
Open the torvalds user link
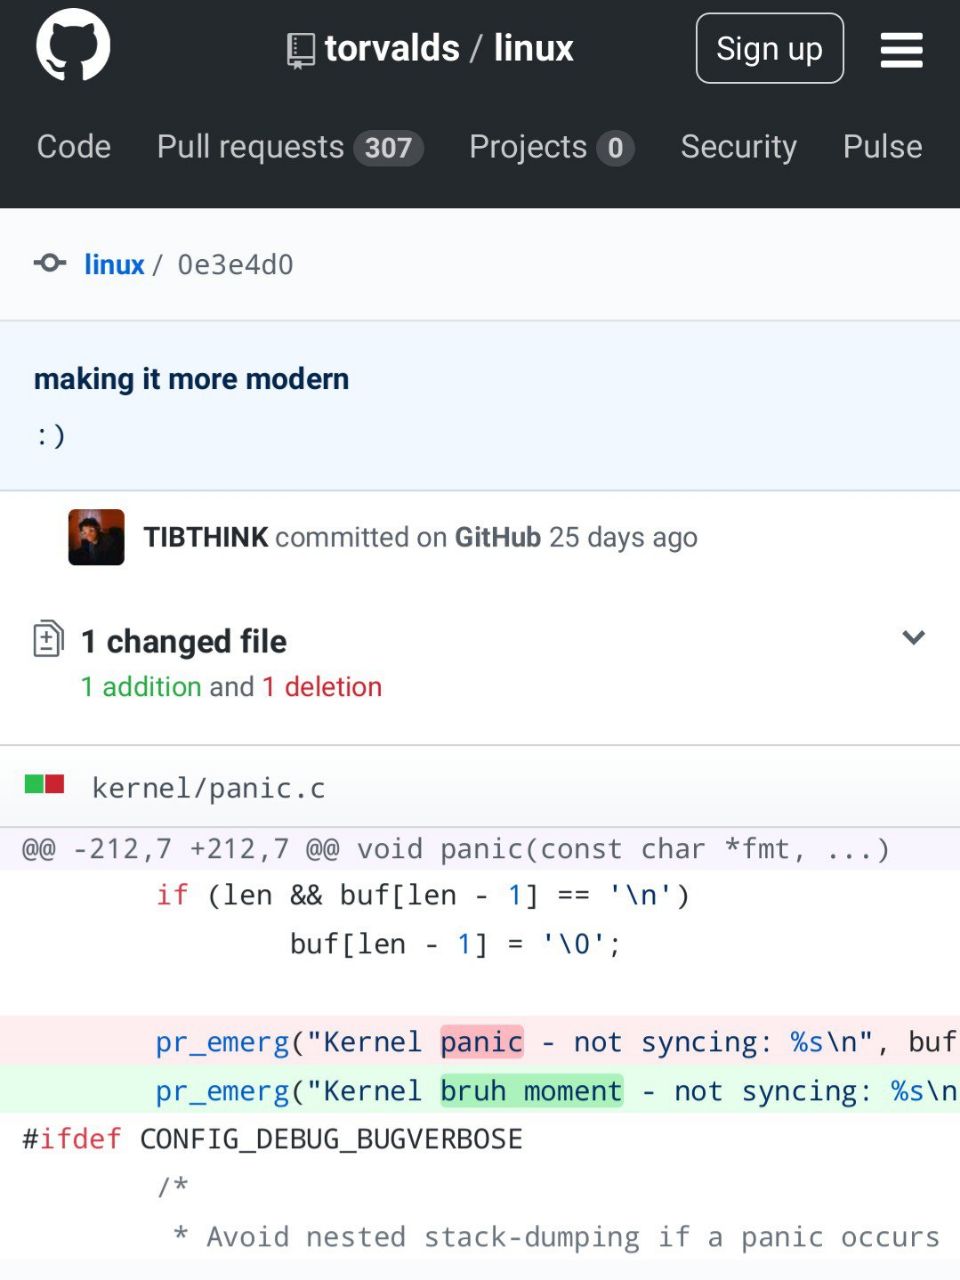pyautogui.click(x=392, y=48)
